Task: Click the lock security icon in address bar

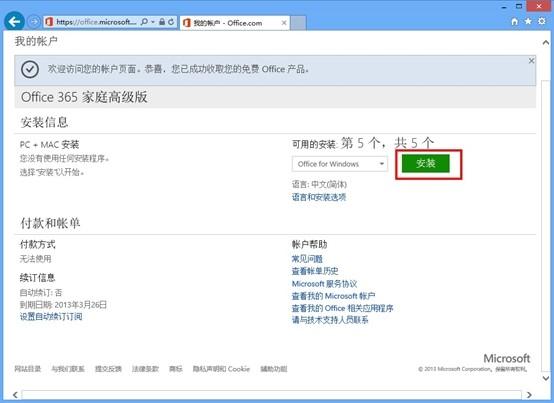Action: click(x=162, y=22)
